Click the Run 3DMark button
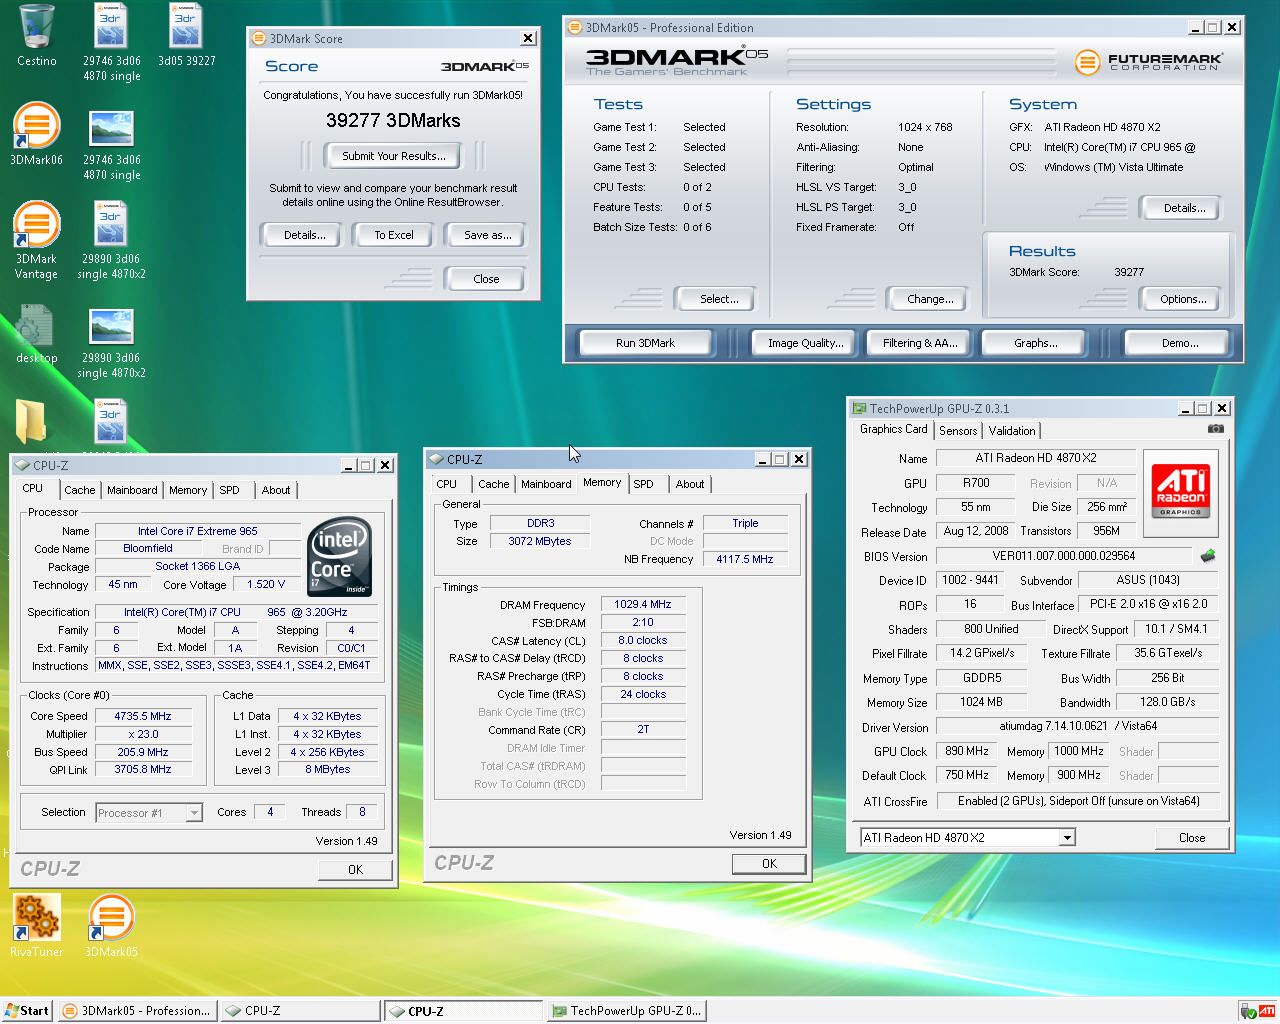This screenshot has height=1024, width=1280. (645, 343)
